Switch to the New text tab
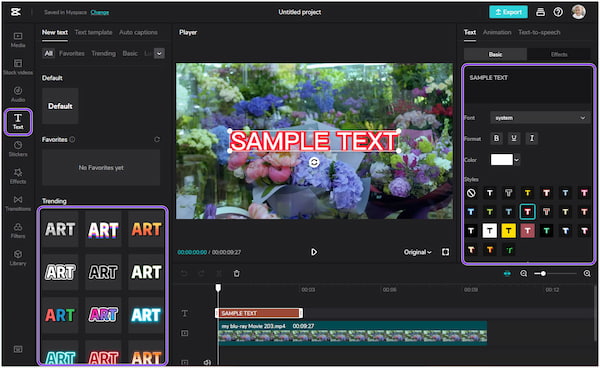600x368 pixels. pyautogui.click(x=55, y=33)
